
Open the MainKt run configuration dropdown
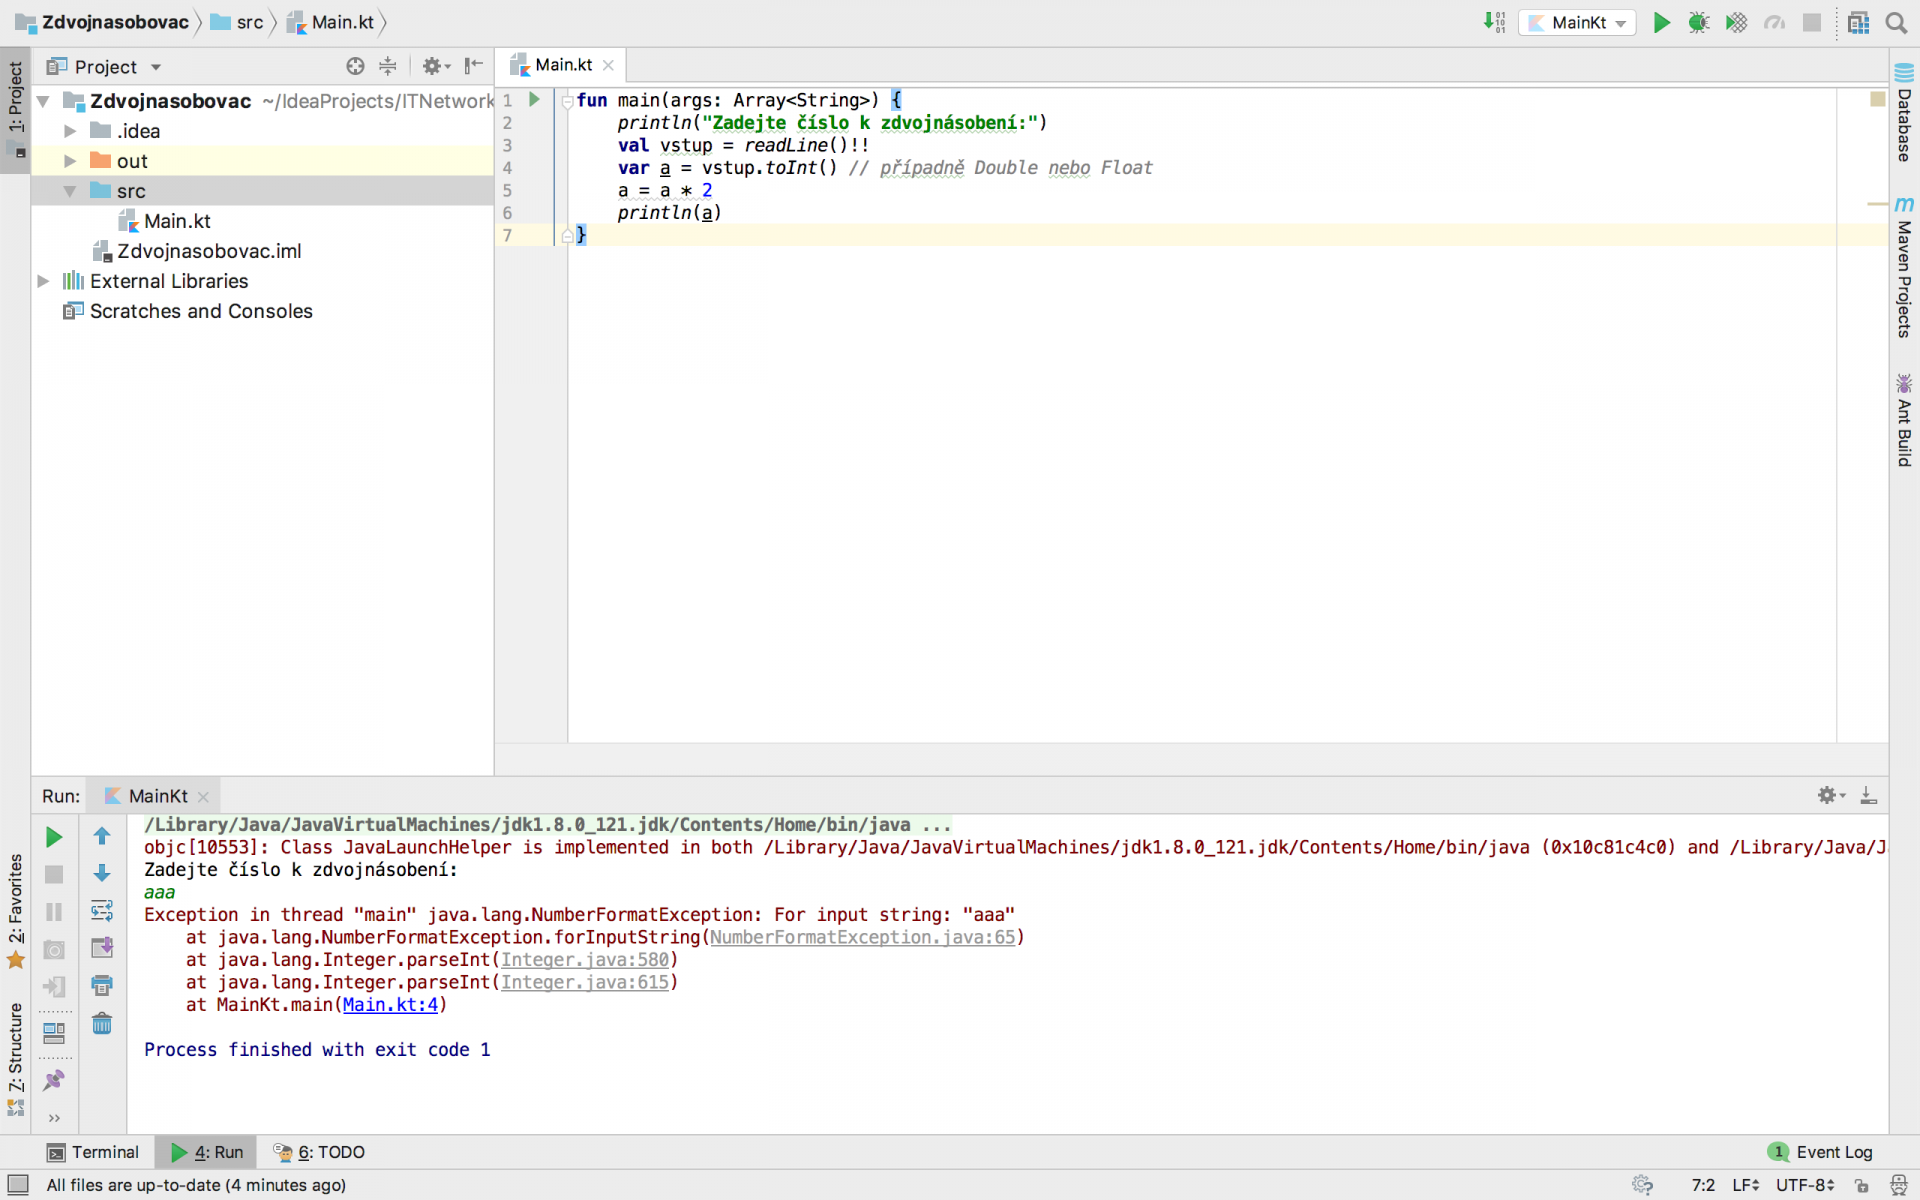(1579, 22)
